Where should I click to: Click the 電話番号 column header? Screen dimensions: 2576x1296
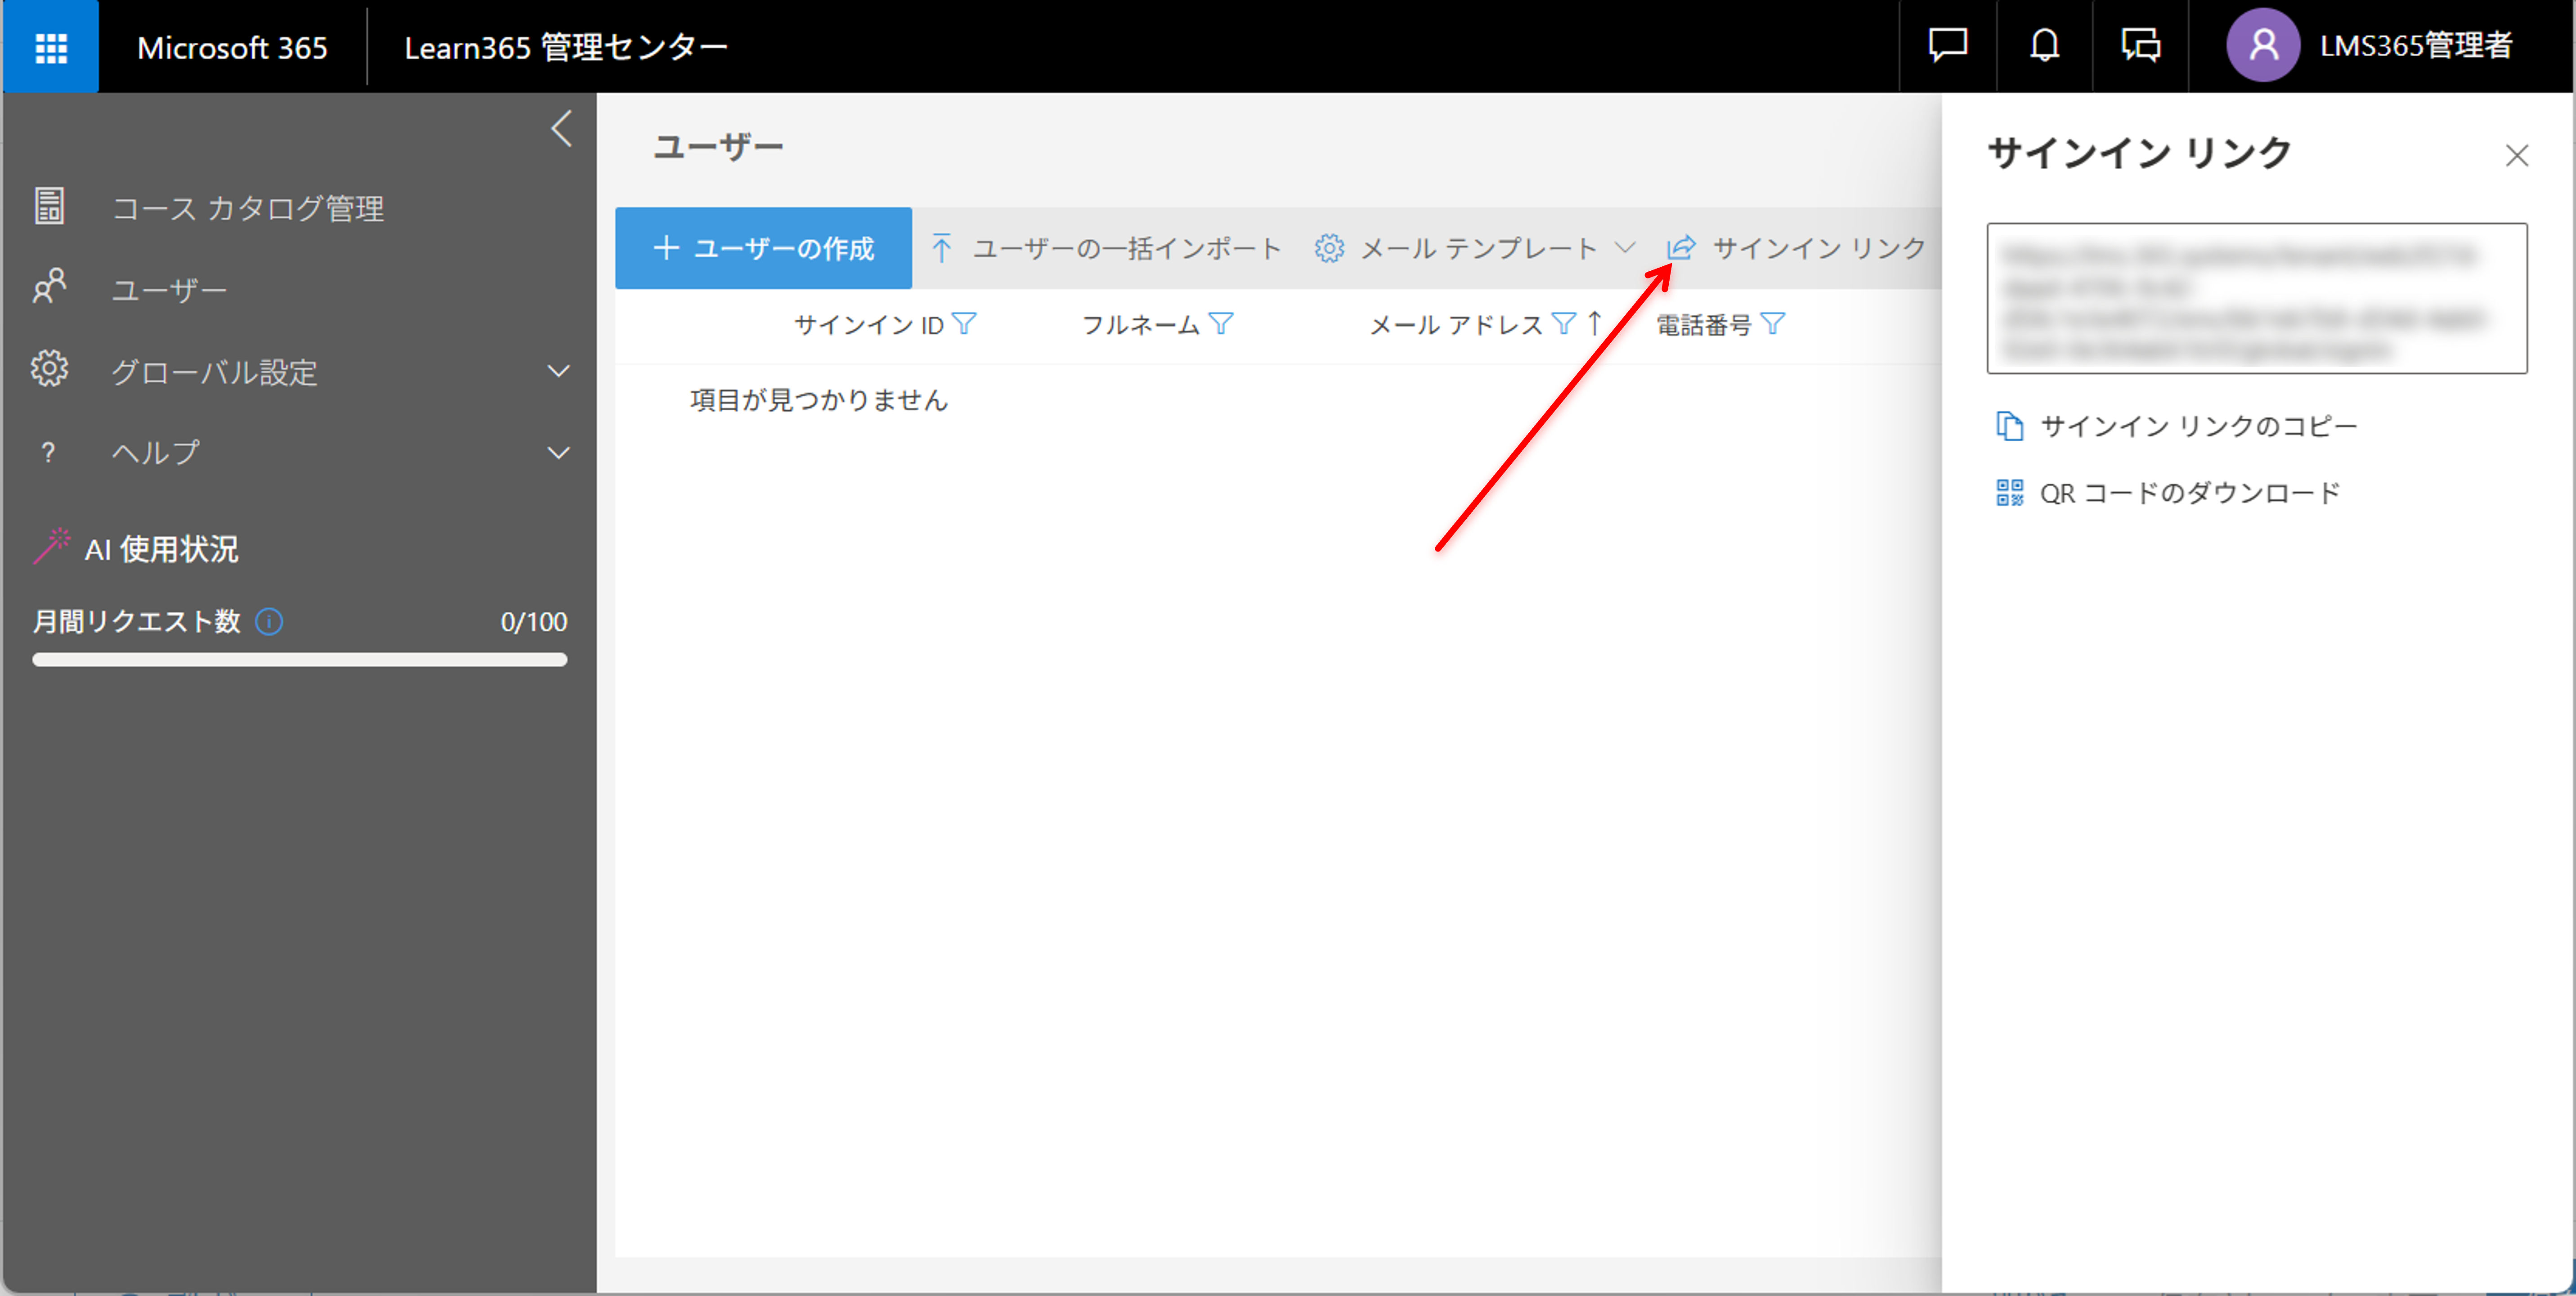1704,325
